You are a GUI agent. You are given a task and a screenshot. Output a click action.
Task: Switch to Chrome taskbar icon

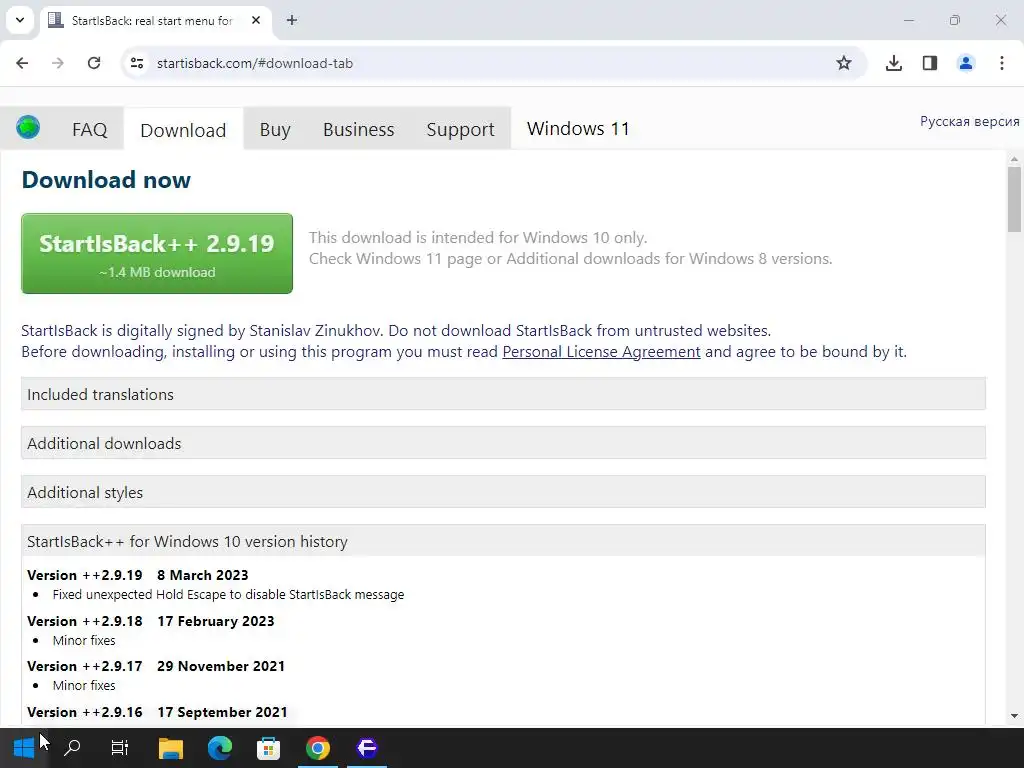point(318,748)
